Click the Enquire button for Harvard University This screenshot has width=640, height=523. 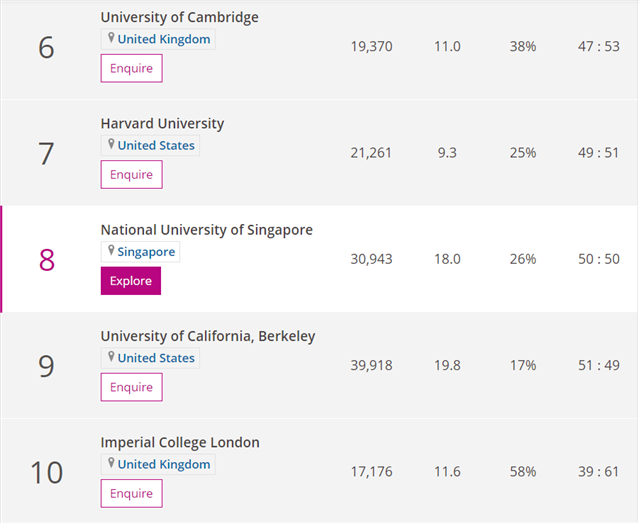131,174
